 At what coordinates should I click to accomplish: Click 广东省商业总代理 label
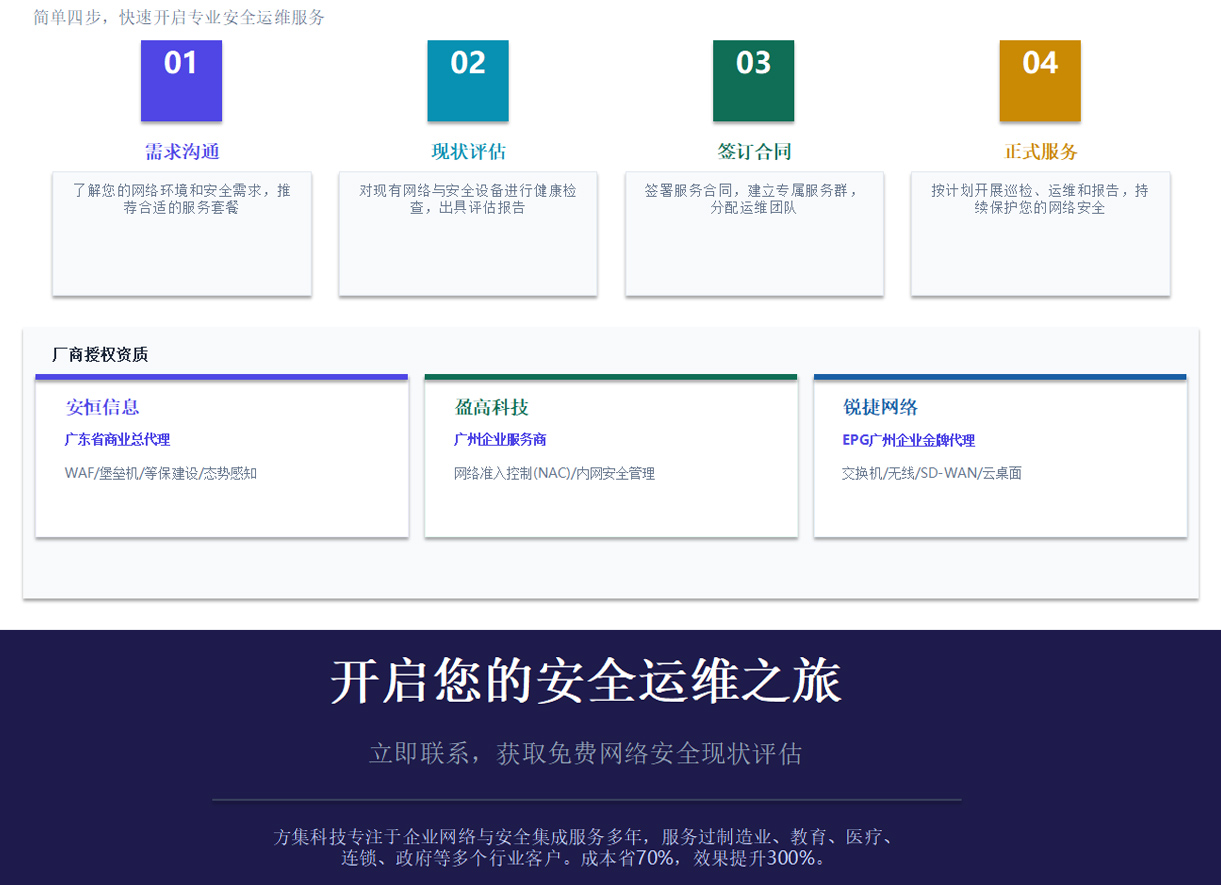tap(117, 440)
